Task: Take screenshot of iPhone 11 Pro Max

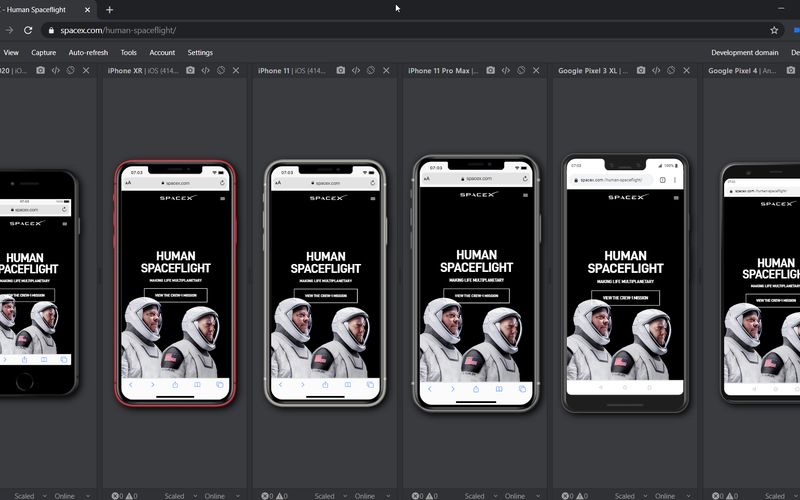Action: (490, 70)
